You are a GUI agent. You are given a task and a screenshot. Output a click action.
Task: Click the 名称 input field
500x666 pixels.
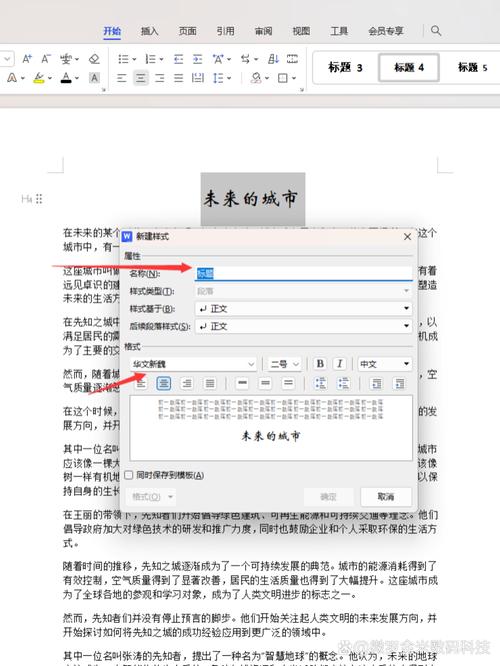click(303, 274)
